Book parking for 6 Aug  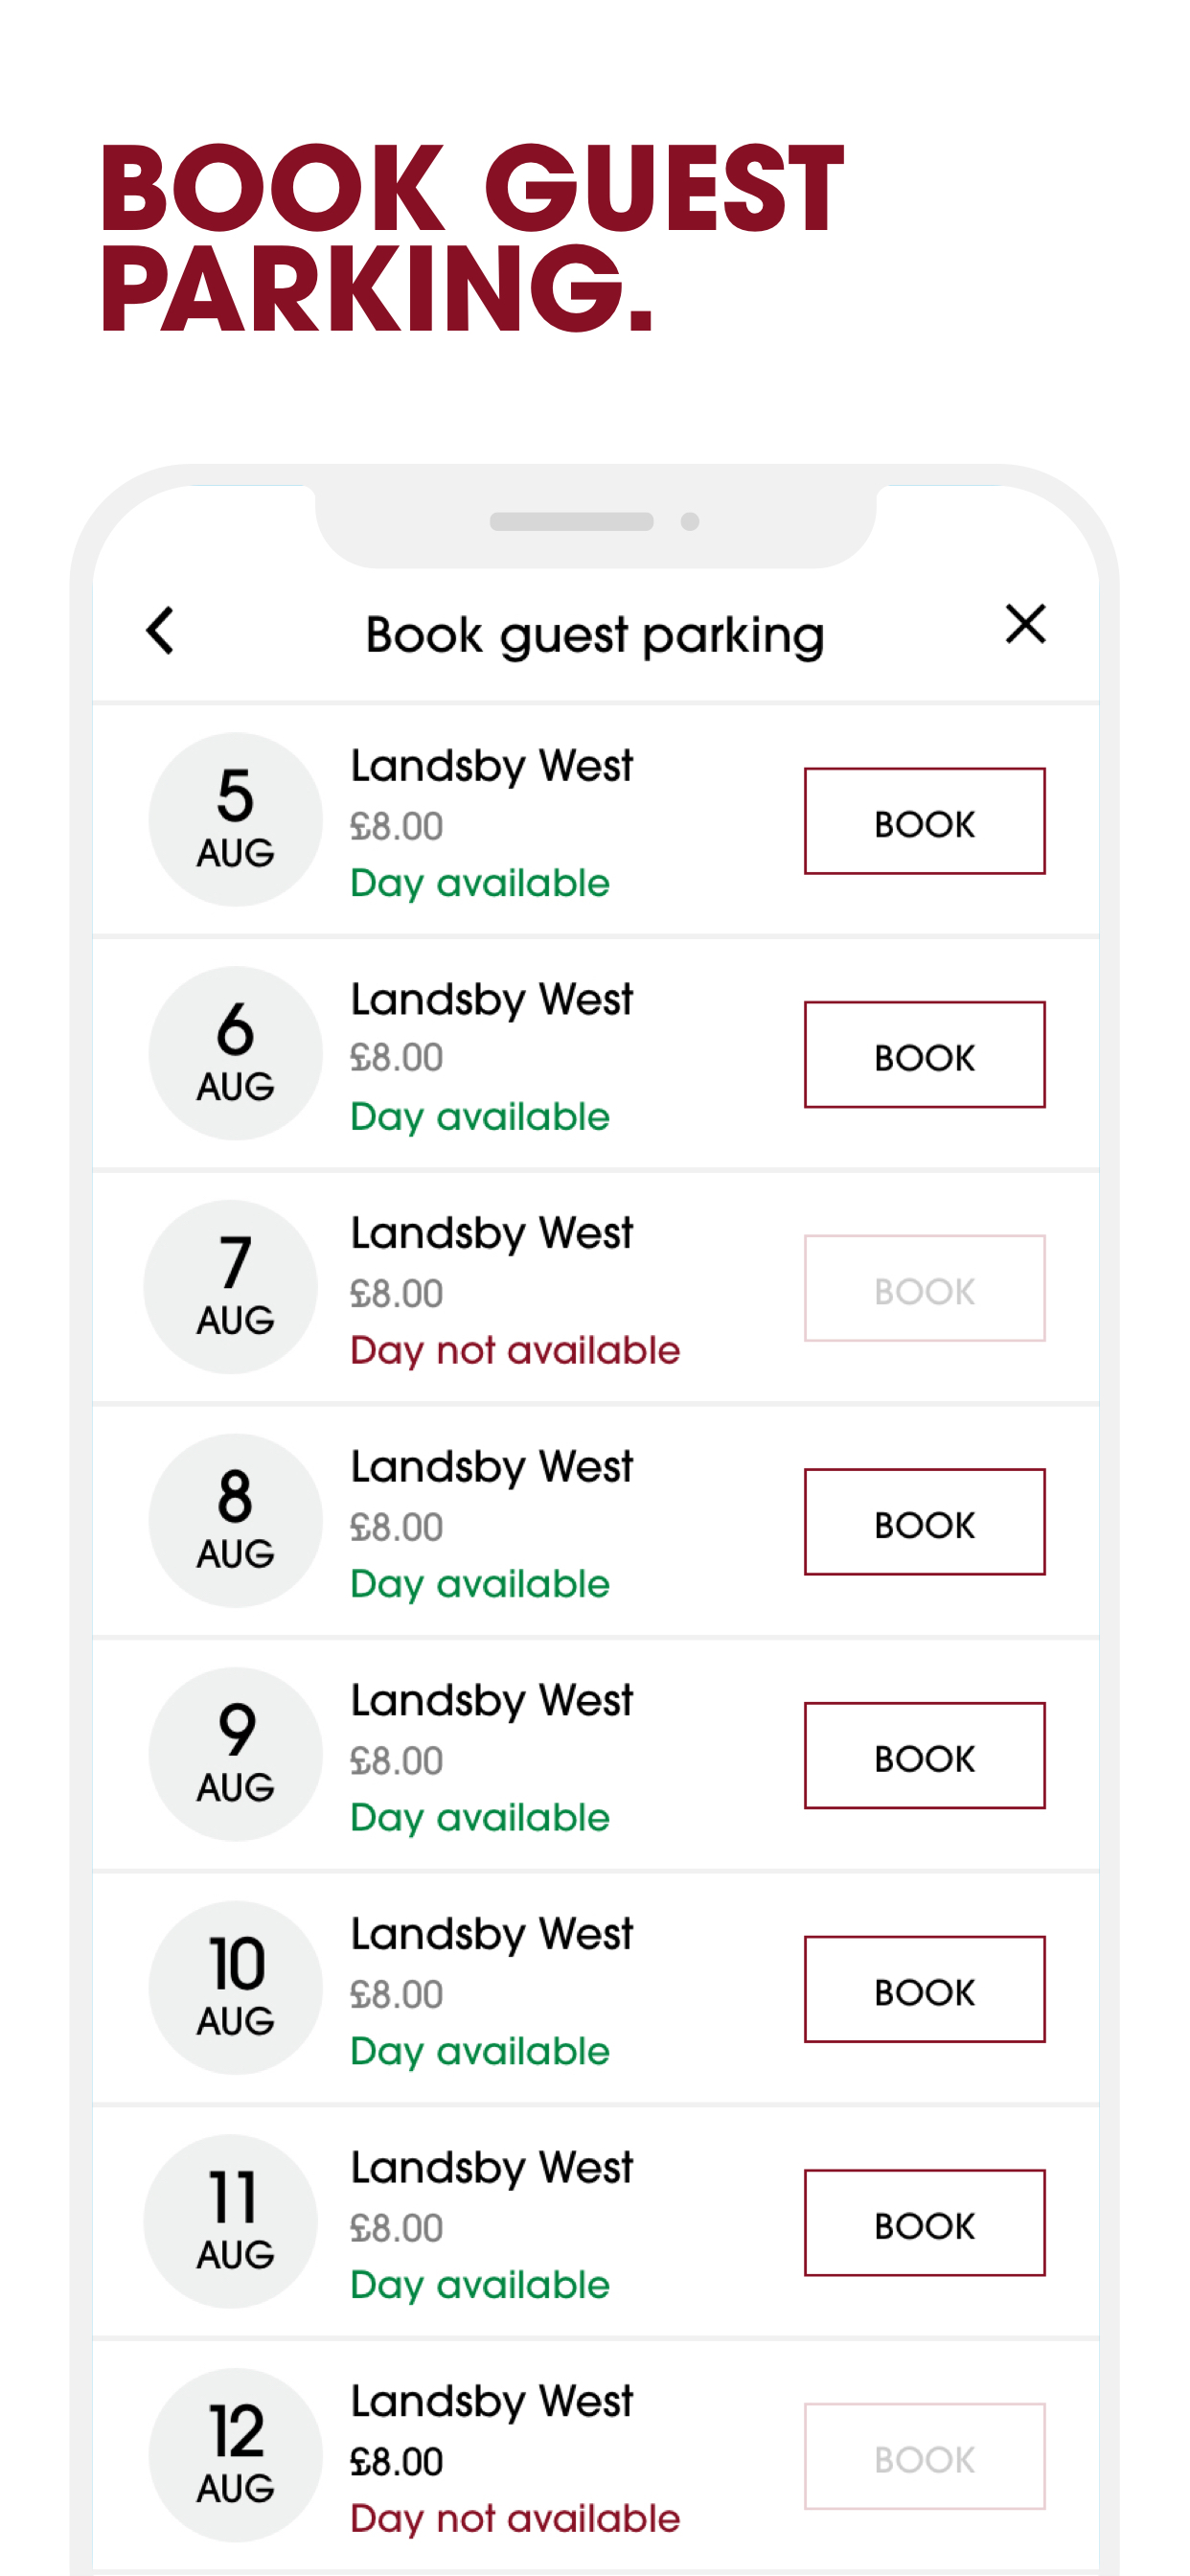[x=924, y=1055]
